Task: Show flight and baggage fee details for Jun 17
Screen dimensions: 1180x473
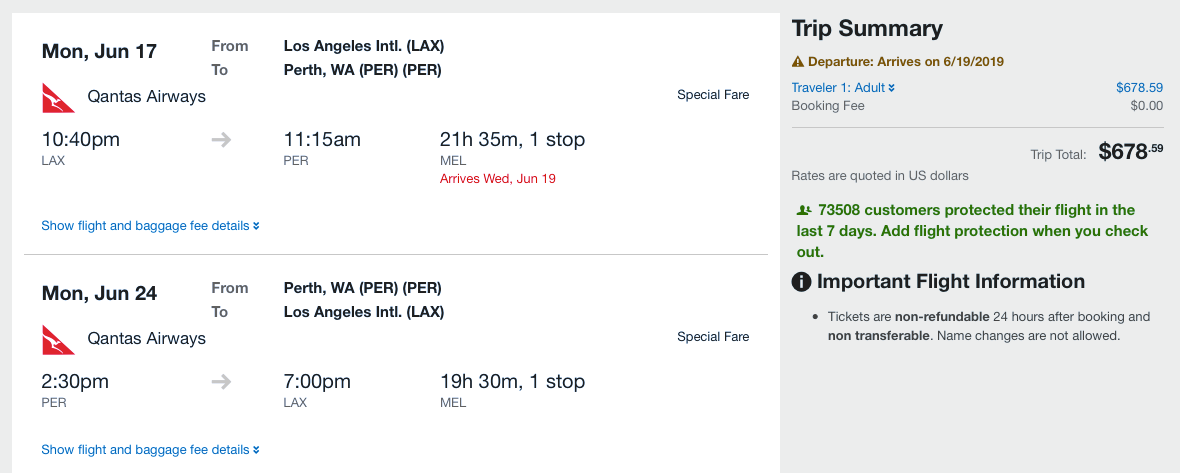Action: click(150, 226)
